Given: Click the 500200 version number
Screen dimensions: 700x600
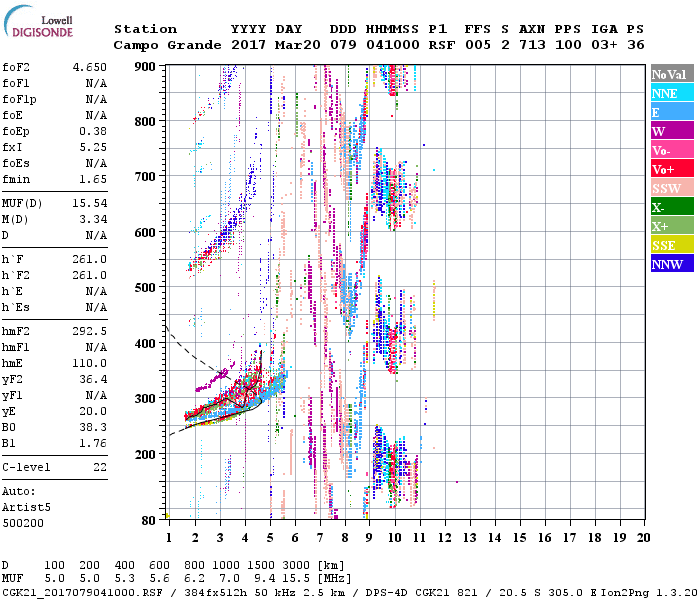Looking at the screenshot, I should pos(23,524).
